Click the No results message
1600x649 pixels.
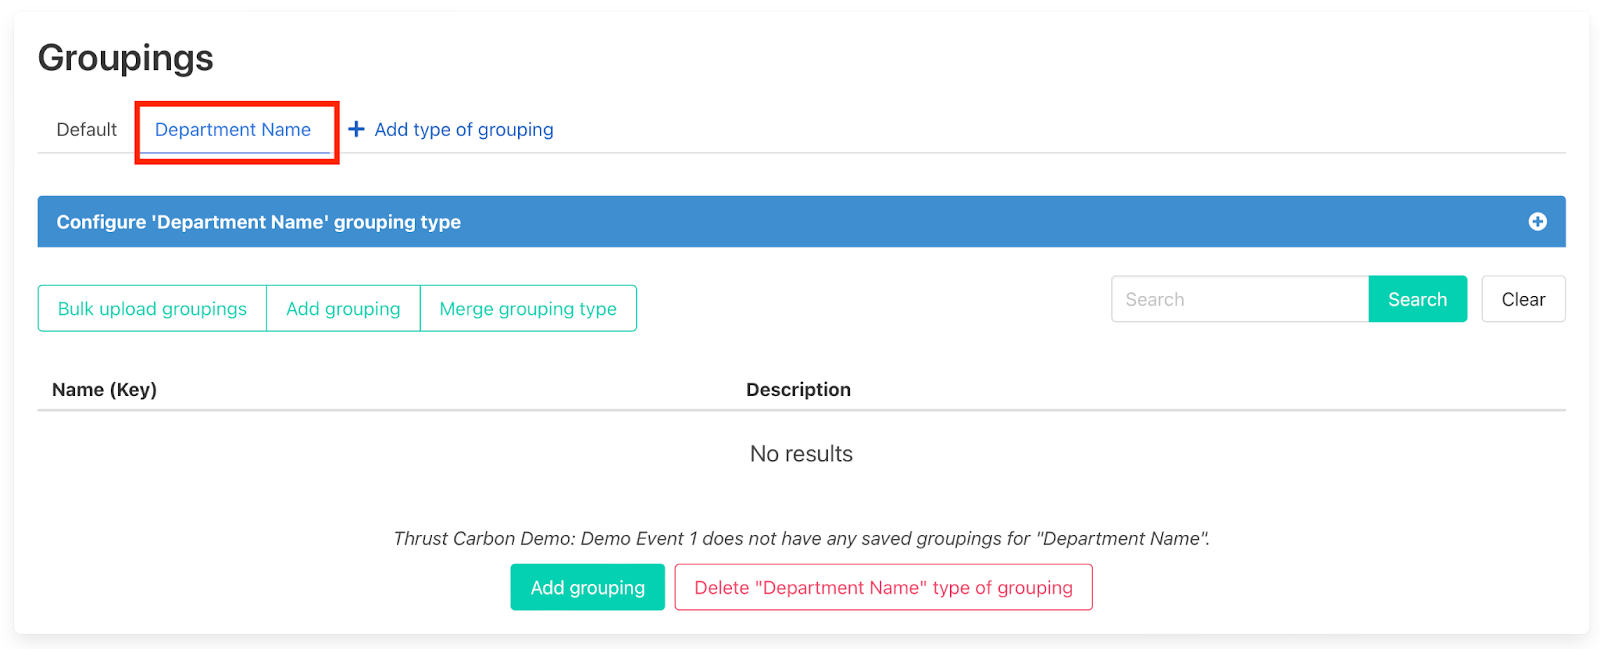click(x=801, y=454)
